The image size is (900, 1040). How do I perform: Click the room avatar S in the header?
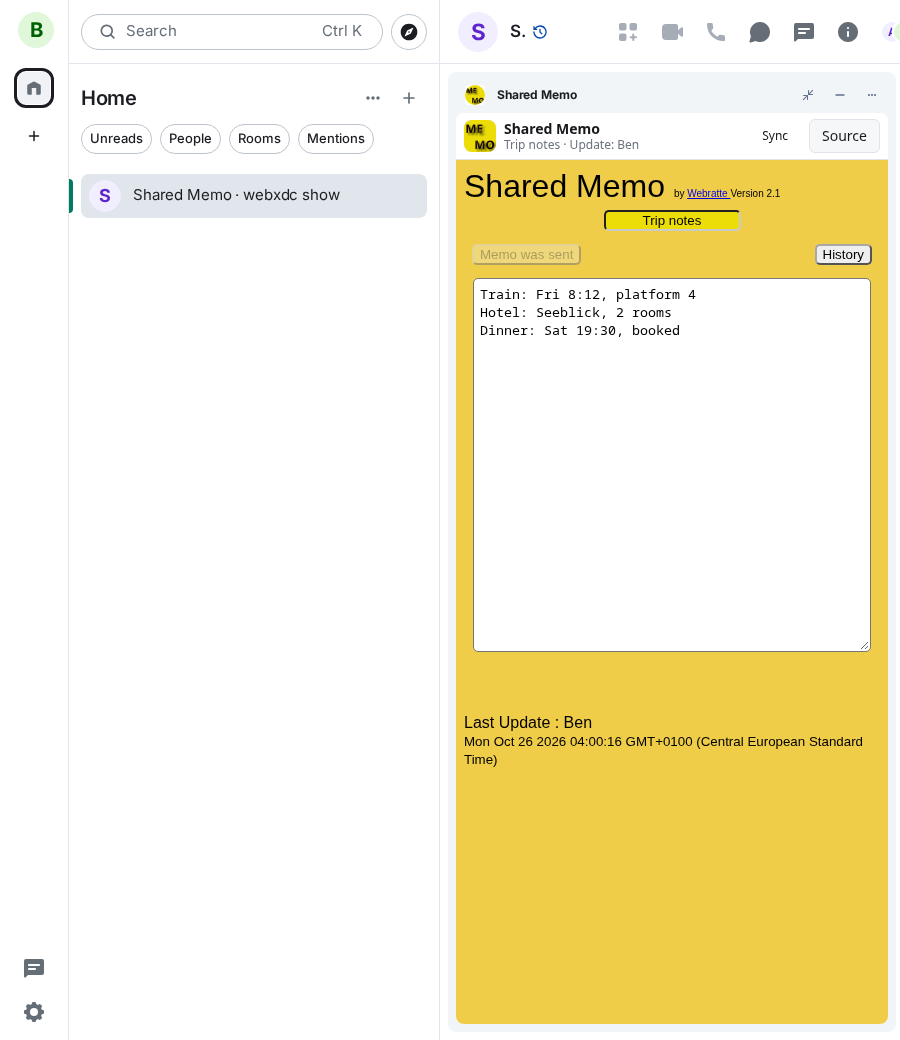478,32
